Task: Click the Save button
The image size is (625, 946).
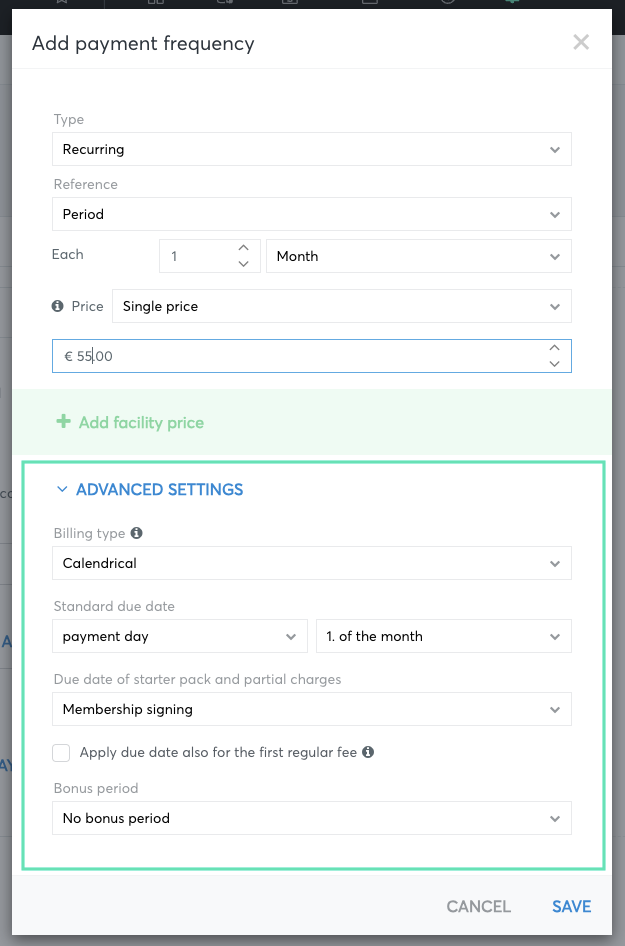Action: 571,906
